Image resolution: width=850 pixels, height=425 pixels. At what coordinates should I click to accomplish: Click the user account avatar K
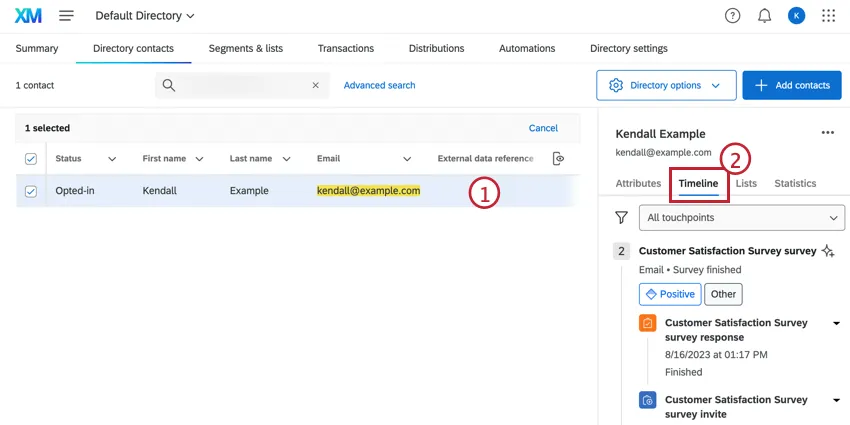coord(795,16)
